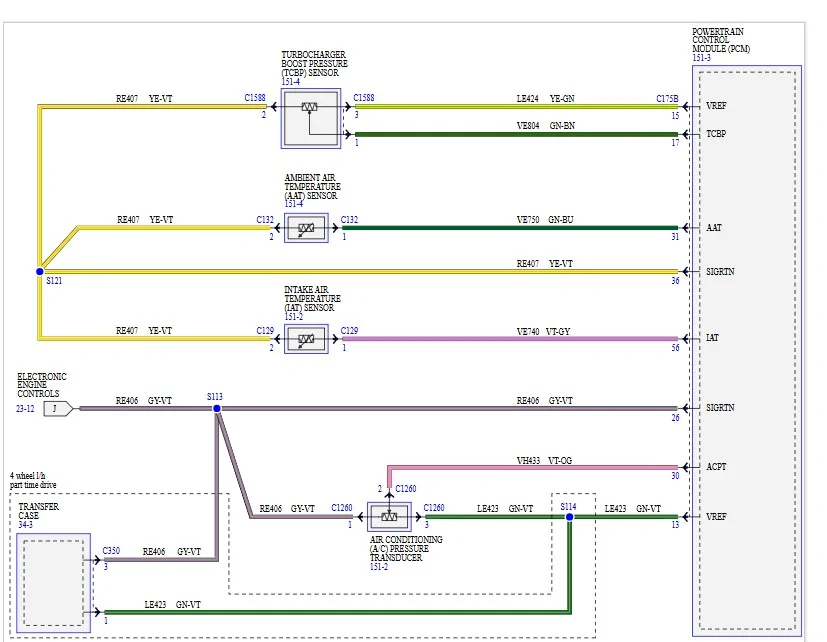Open the 151-4 link under AAT Sensor
Image resolution: width=827 pixels, height=642 pixels.
(294, 204)
